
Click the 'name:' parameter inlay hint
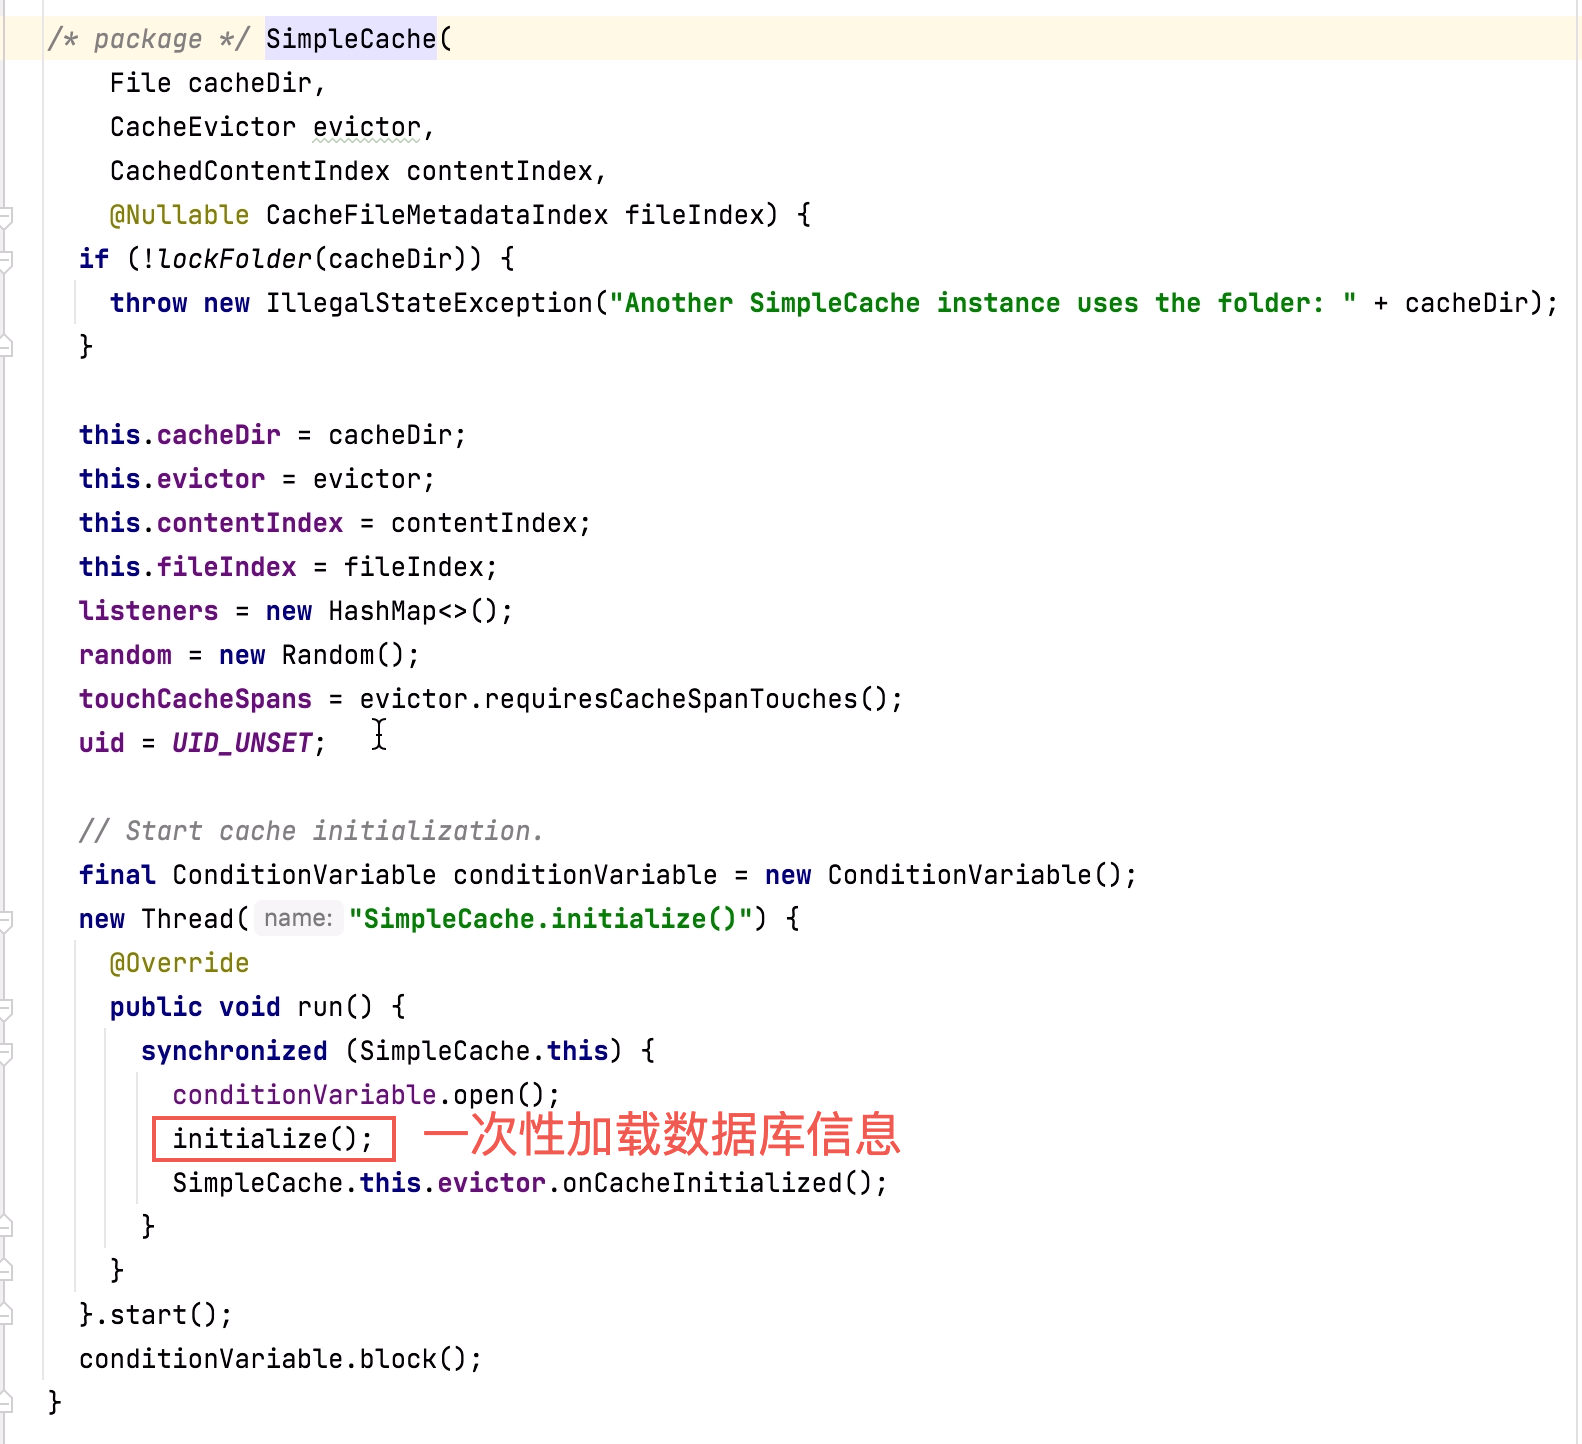(x=298, y=919)
